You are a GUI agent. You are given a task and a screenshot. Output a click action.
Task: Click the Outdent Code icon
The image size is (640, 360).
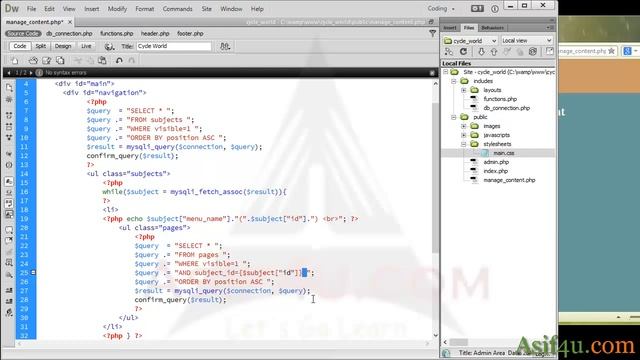[x=9, y=301]
